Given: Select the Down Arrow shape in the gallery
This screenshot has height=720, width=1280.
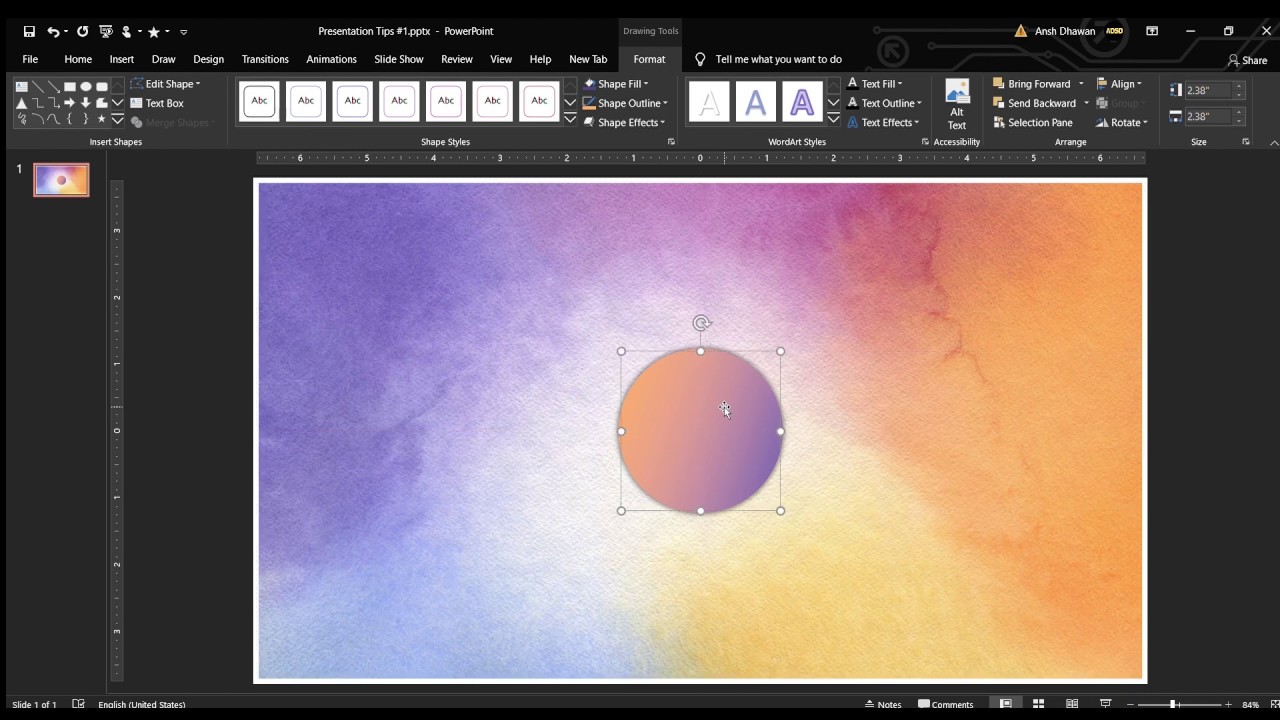Looking at the screenshot, I should pos(86,103).
